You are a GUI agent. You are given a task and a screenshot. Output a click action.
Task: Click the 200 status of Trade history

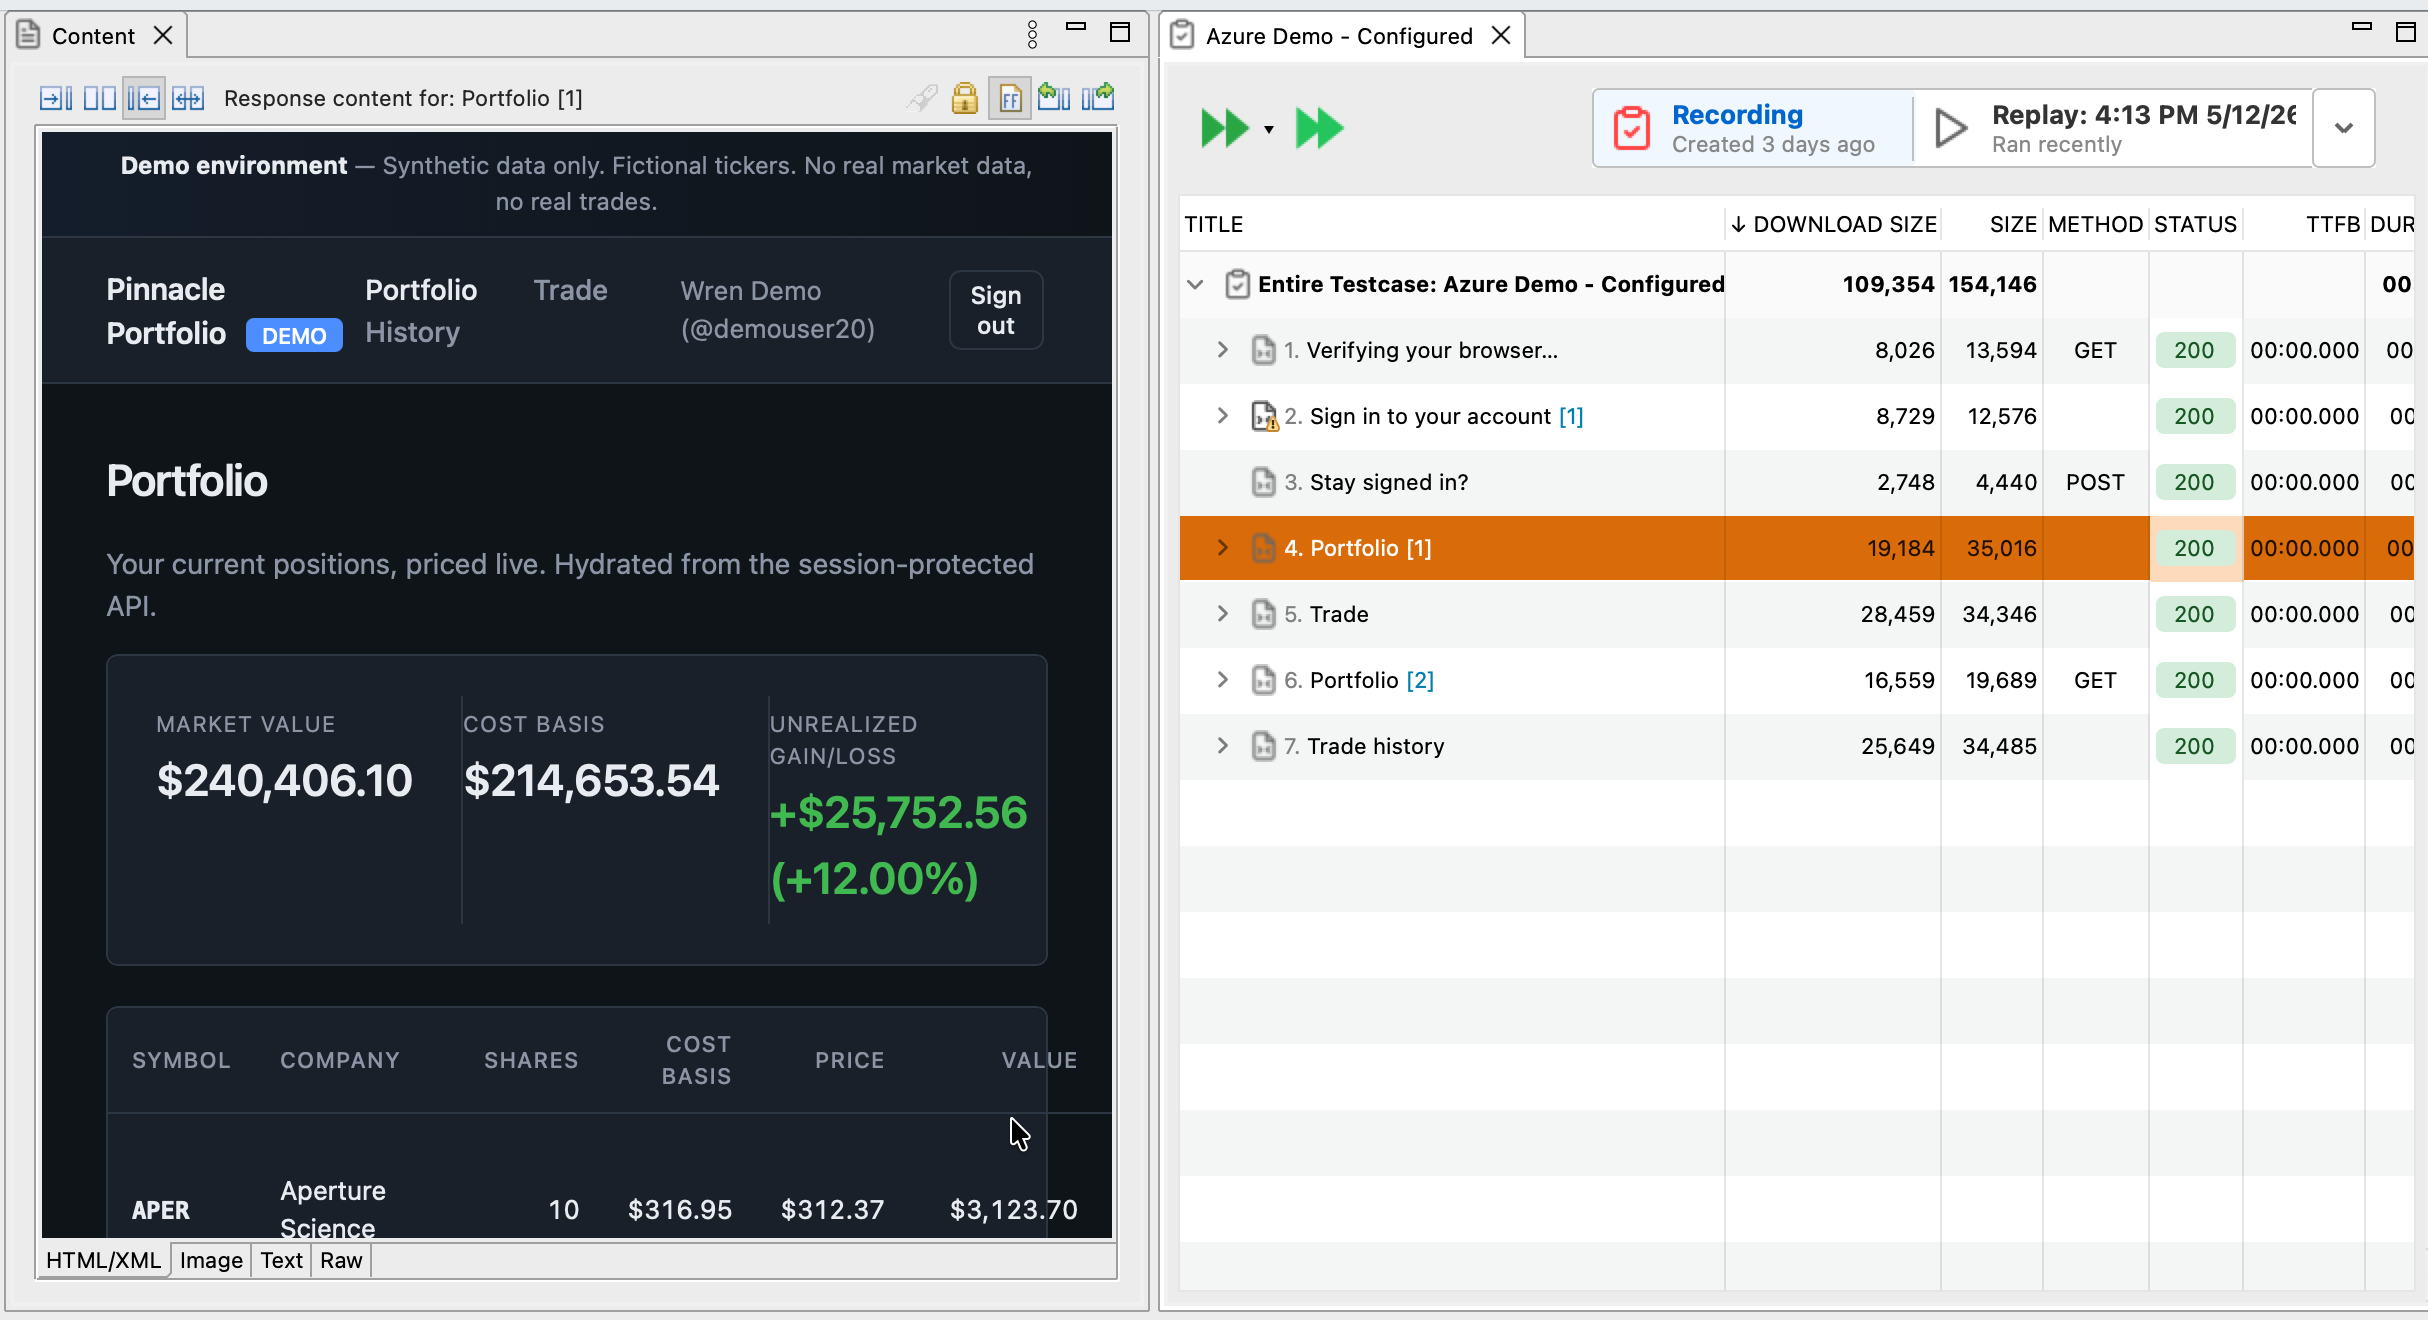[x=2194, y=746]
